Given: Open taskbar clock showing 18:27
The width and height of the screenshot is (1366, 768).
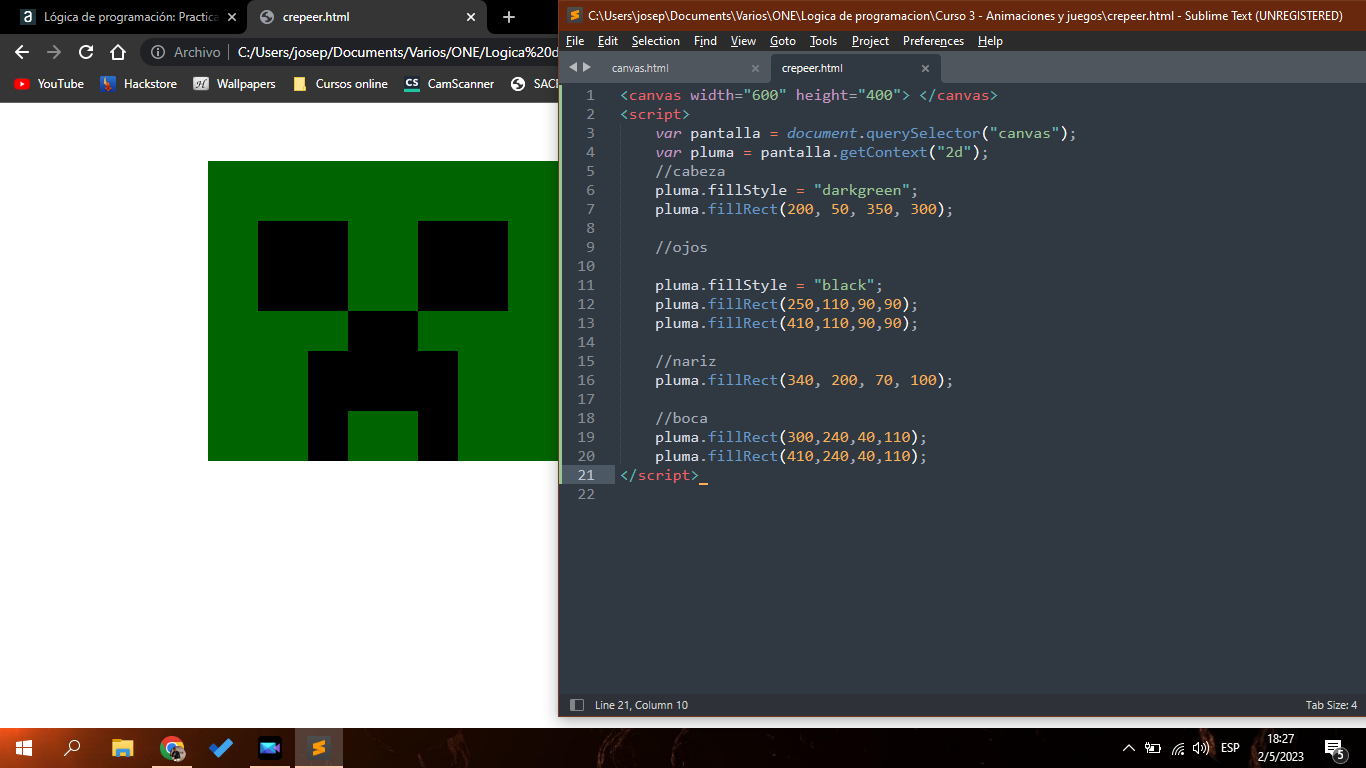Looking at the screenshot, I should click(x=1280, y=748).
